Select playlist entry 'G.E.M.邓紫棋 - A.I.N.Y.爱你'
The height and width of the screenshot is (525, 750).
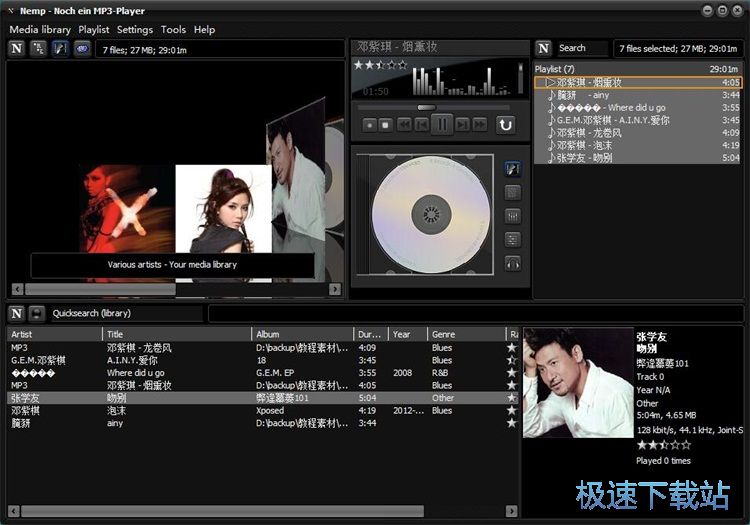pos(637,120)
